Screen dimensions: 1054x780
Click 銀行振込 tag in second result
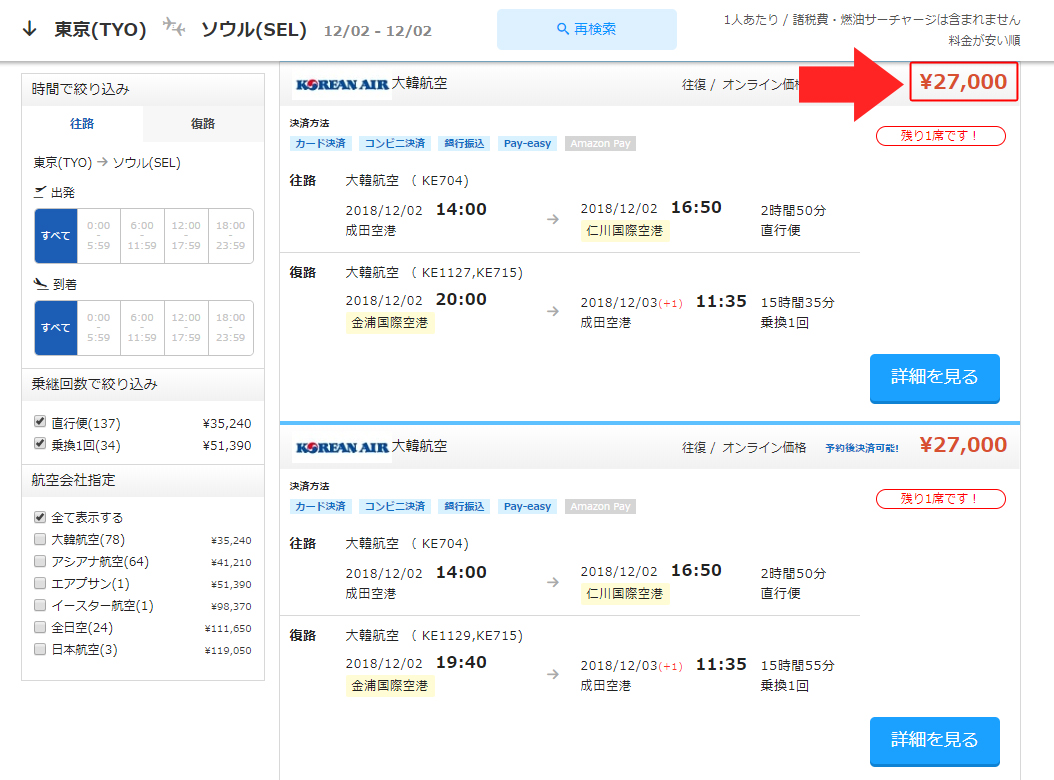(464, 506)
